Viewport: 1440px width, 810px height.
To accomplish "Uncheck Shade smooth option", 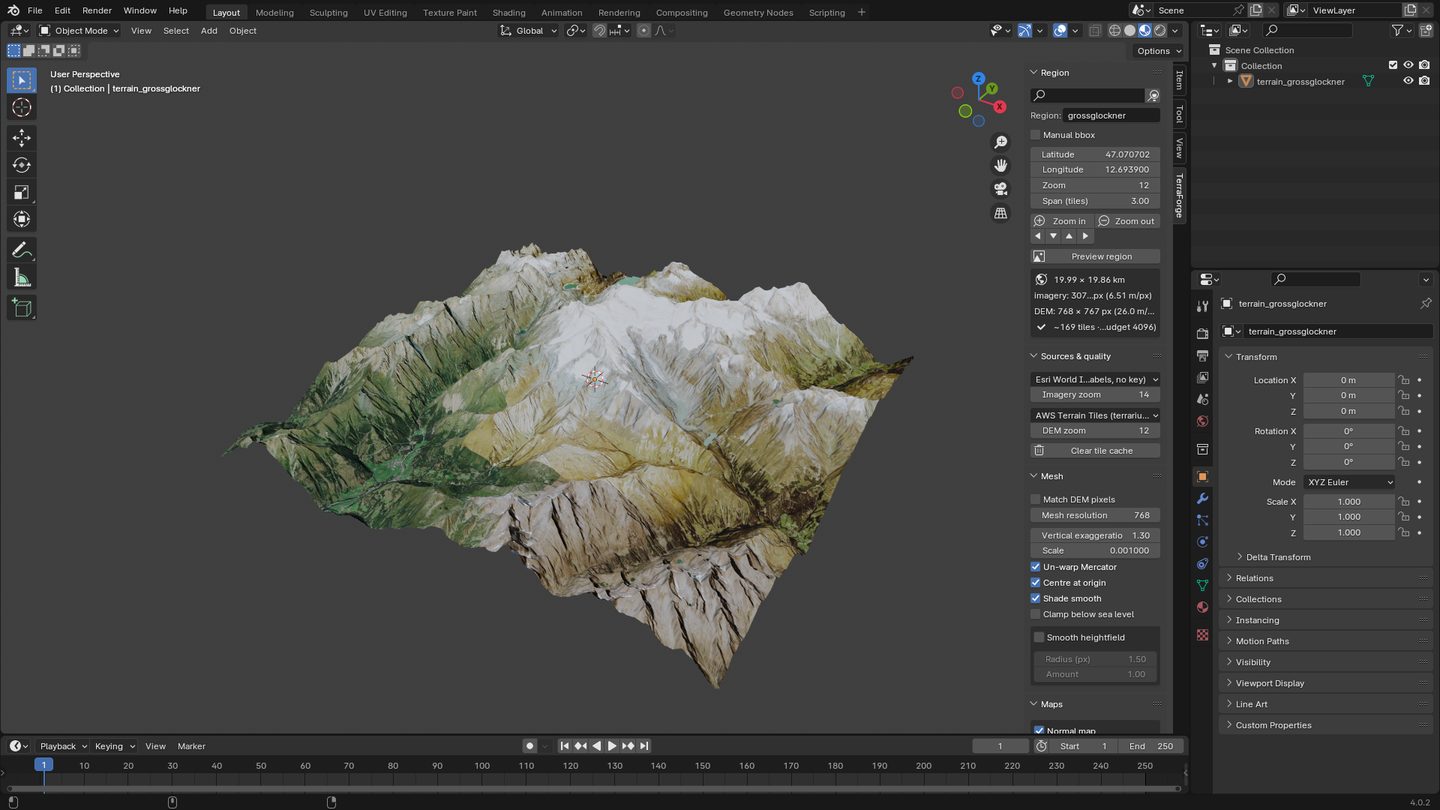I will [x=1036, y=598].
